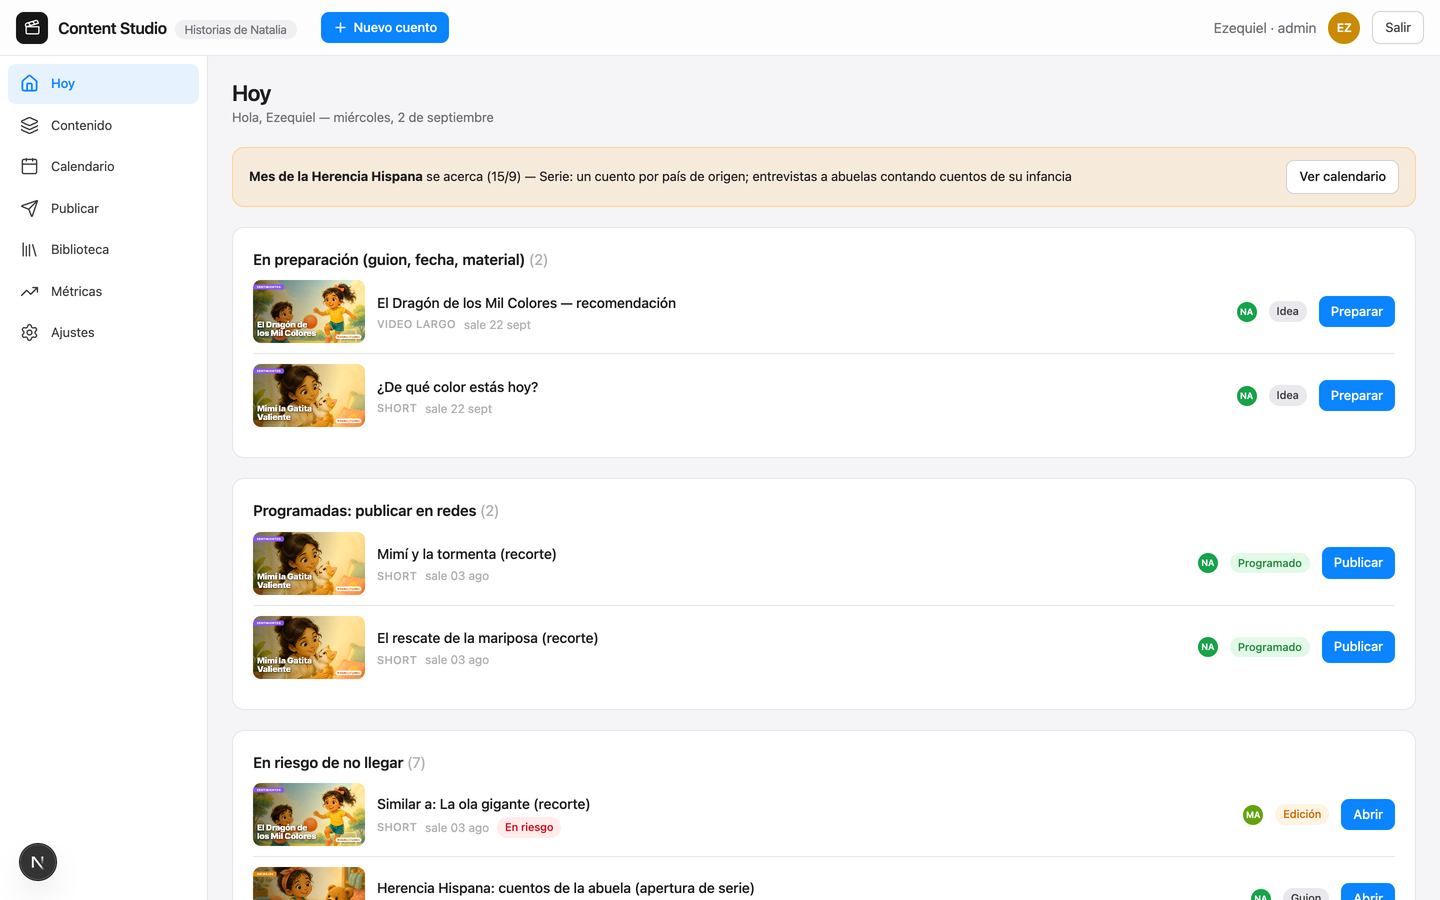
Task: Click title 'Mimí y la tormenta (recorte)'
Action: [x=466, y=554]
